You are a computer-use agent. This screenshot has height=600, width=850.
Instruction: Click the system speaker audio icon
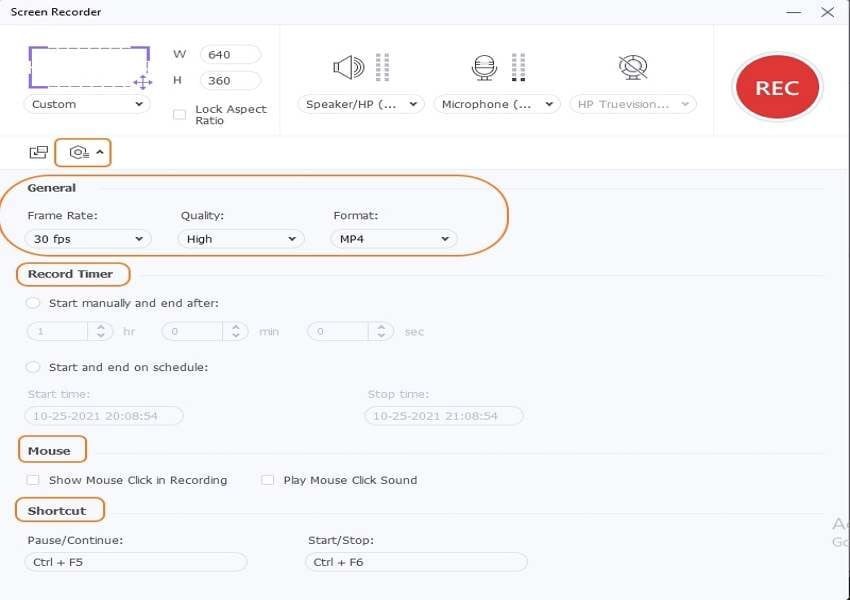click(x=349, y=68)
